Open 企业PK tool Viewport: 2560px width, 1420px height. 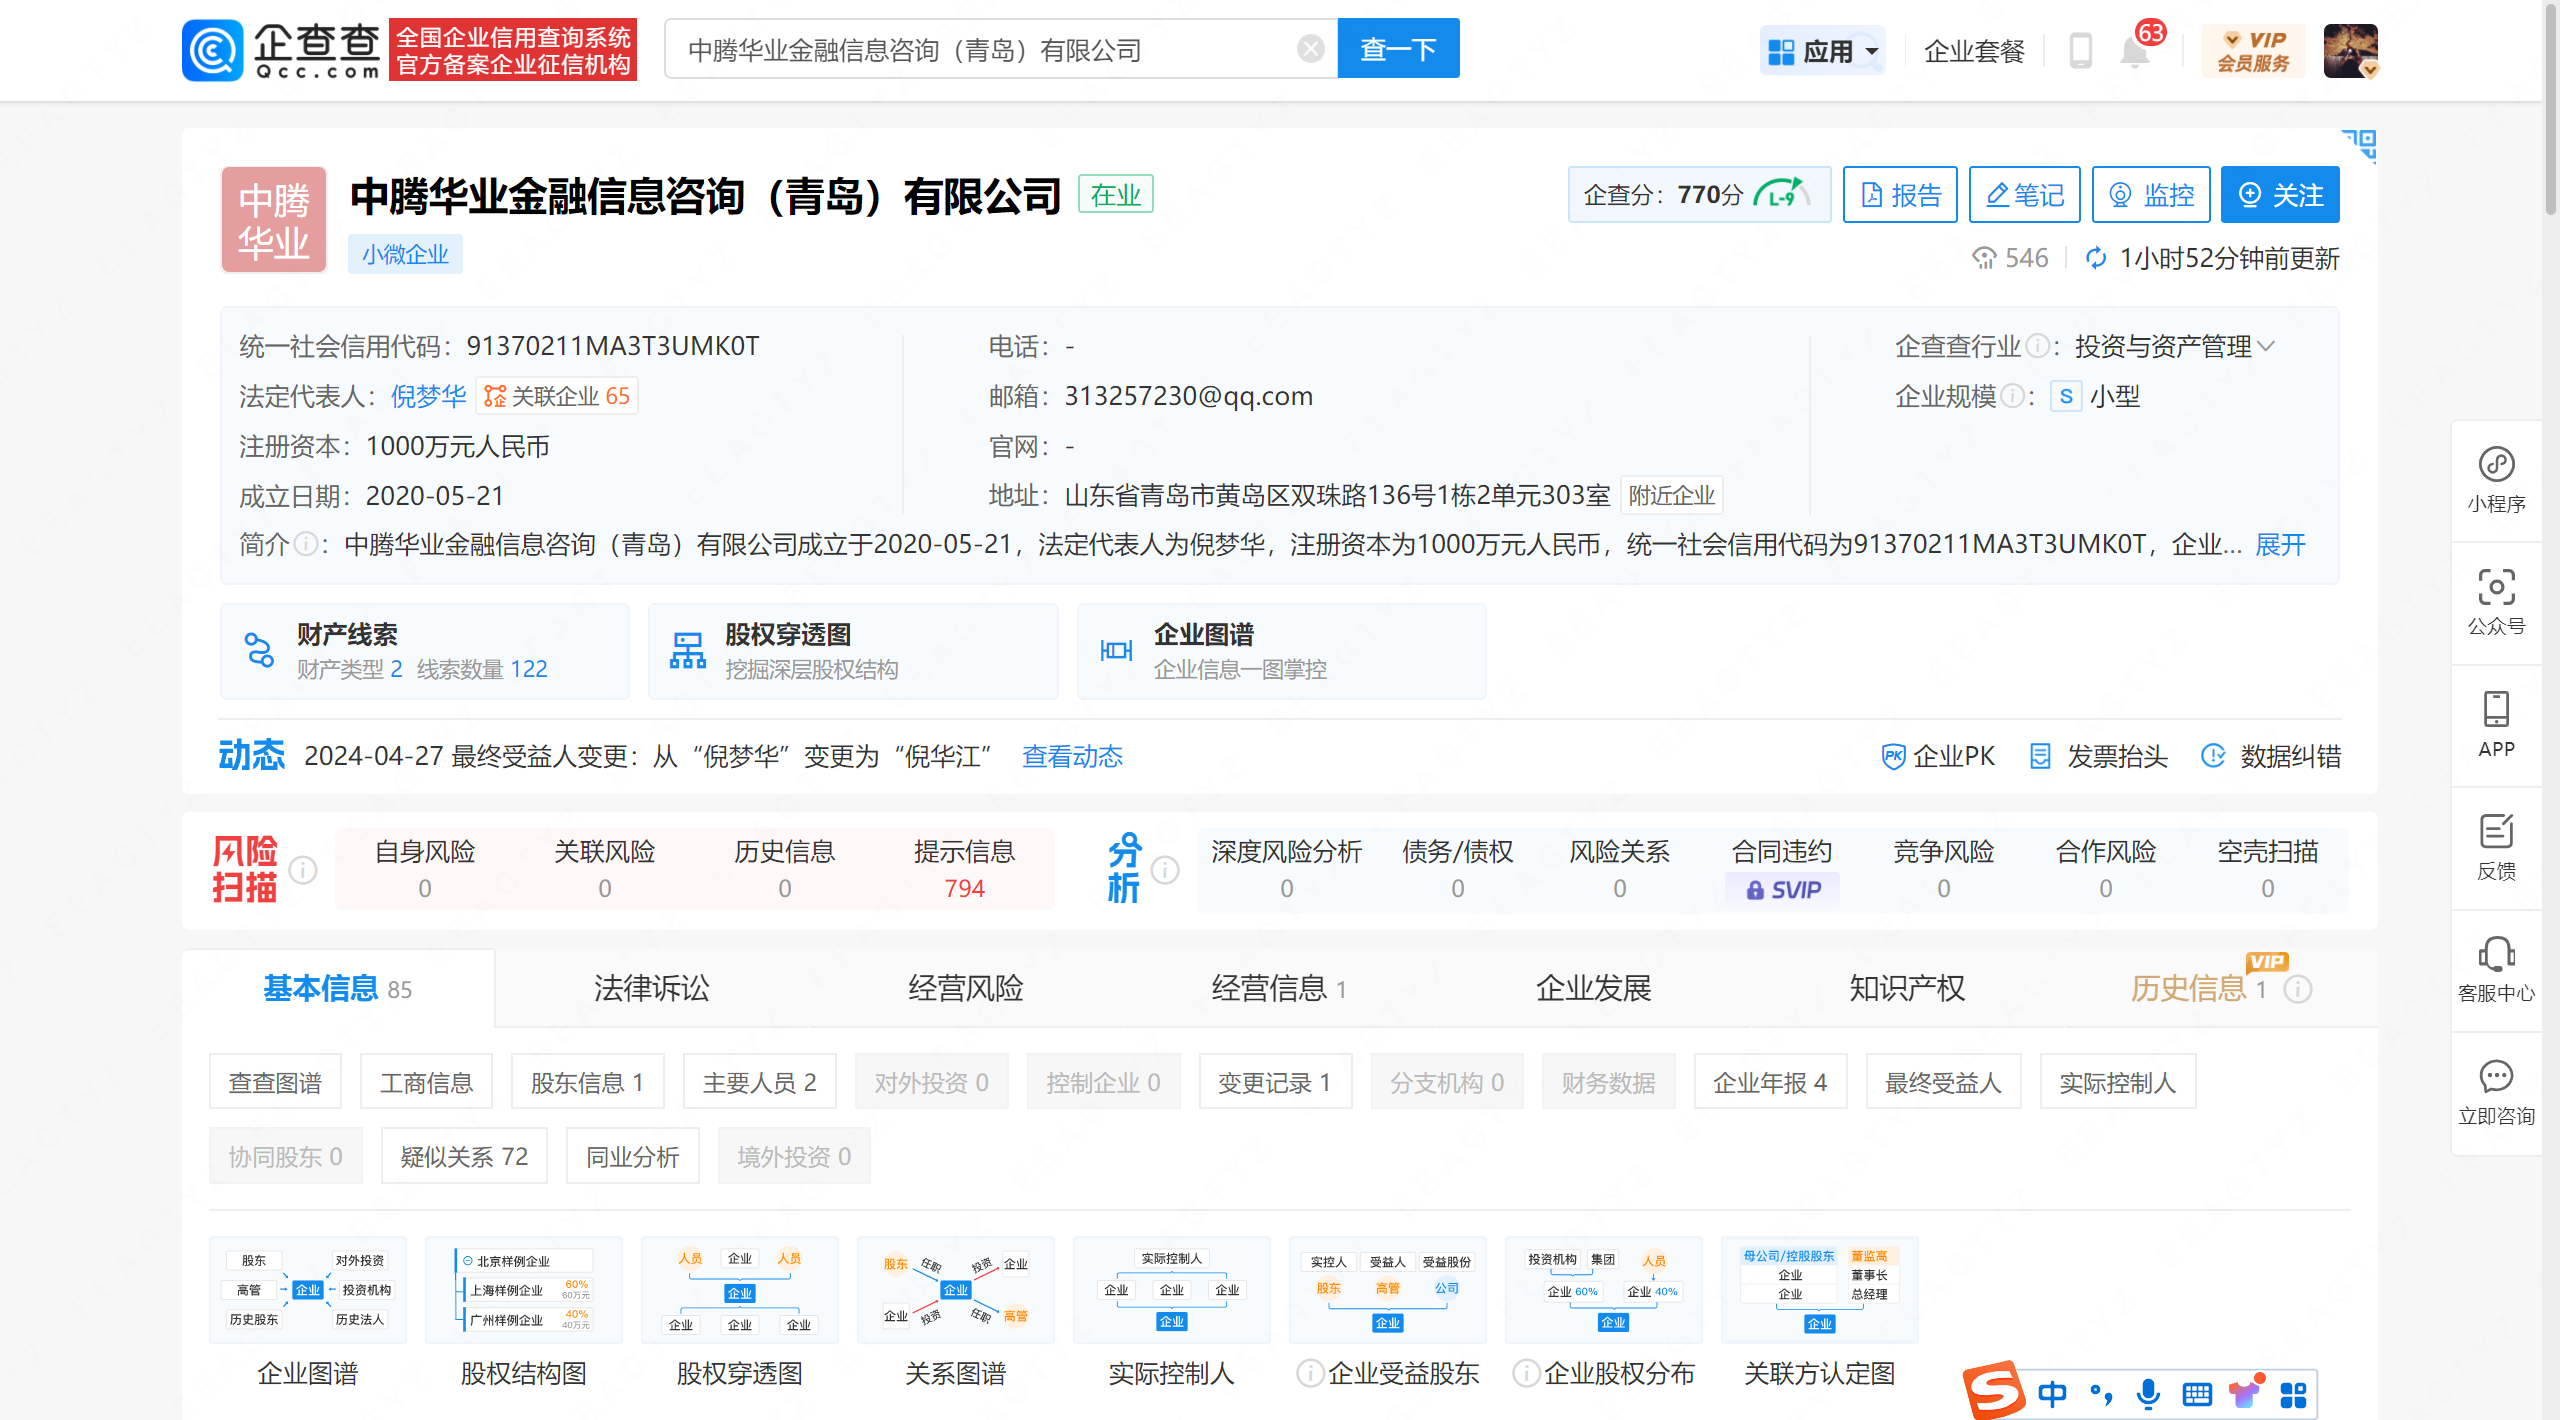[1937, 756]
